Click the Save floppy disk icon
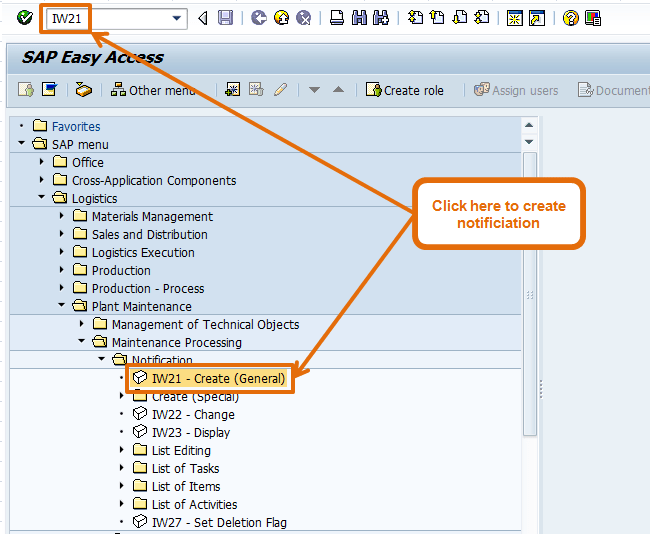Screen dimensions: 650x534 226,18
